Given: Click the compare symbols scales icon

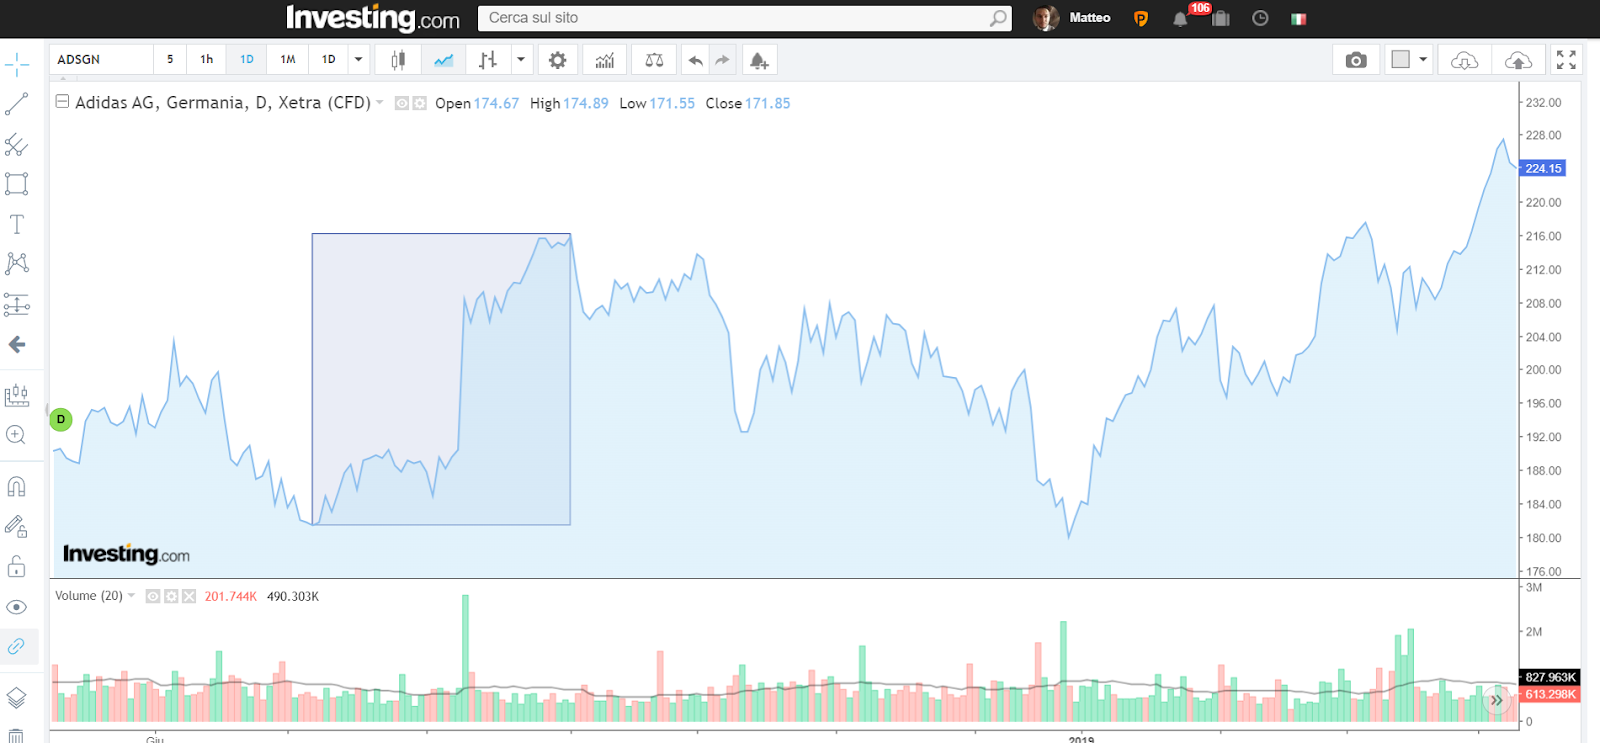Looking at the screenshot, I should (x=654, y=60).
